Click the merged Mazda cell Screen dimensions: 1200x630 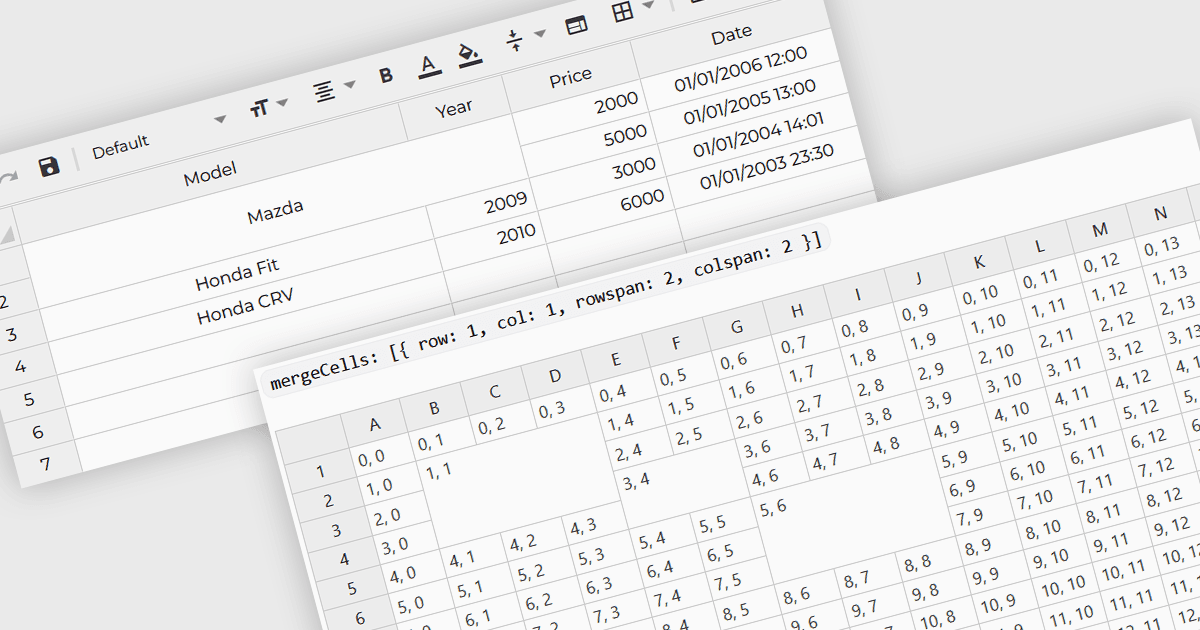[x=275, y=209]
